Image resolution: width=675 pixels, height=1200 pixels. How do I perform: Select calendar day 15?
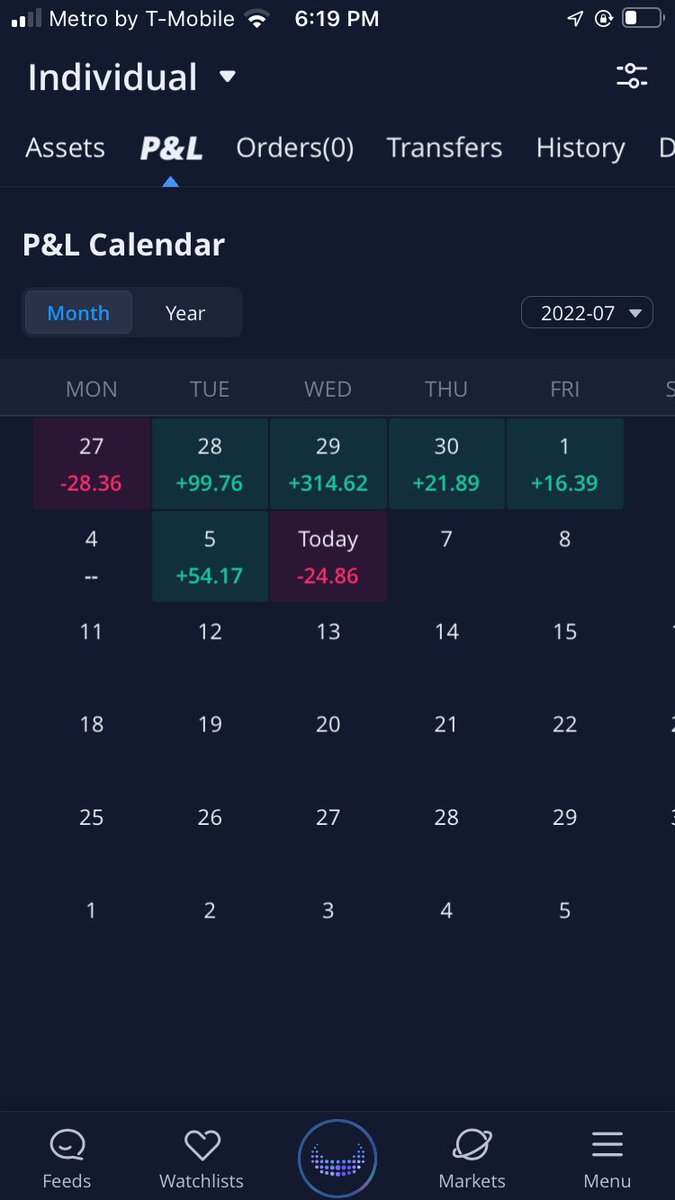click(565, 632)
